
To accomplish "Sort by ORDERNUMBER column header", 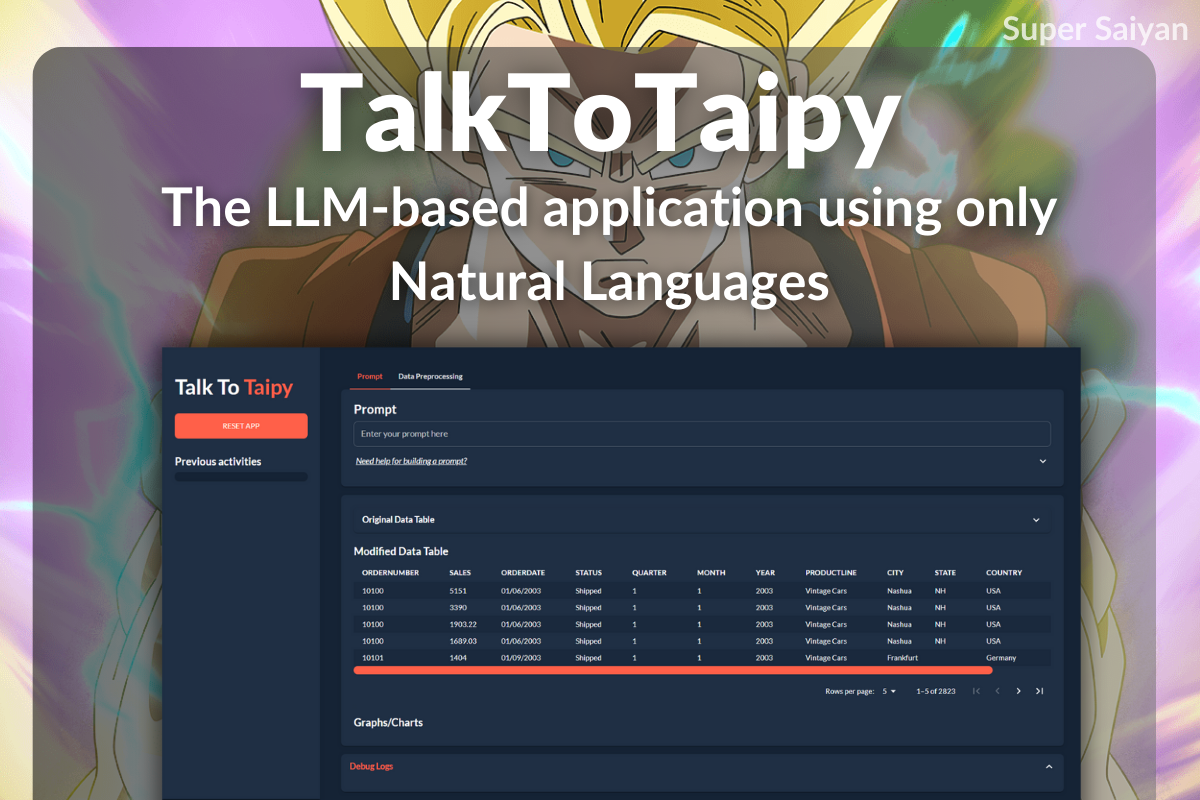I will click(390, 573).
